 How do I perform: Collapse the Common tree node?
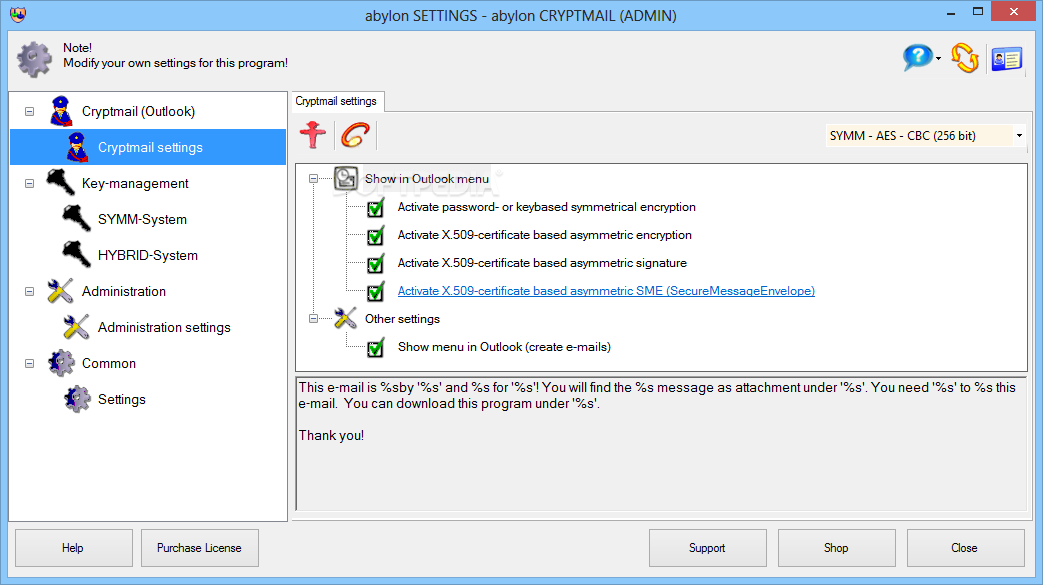click(29, 363)
